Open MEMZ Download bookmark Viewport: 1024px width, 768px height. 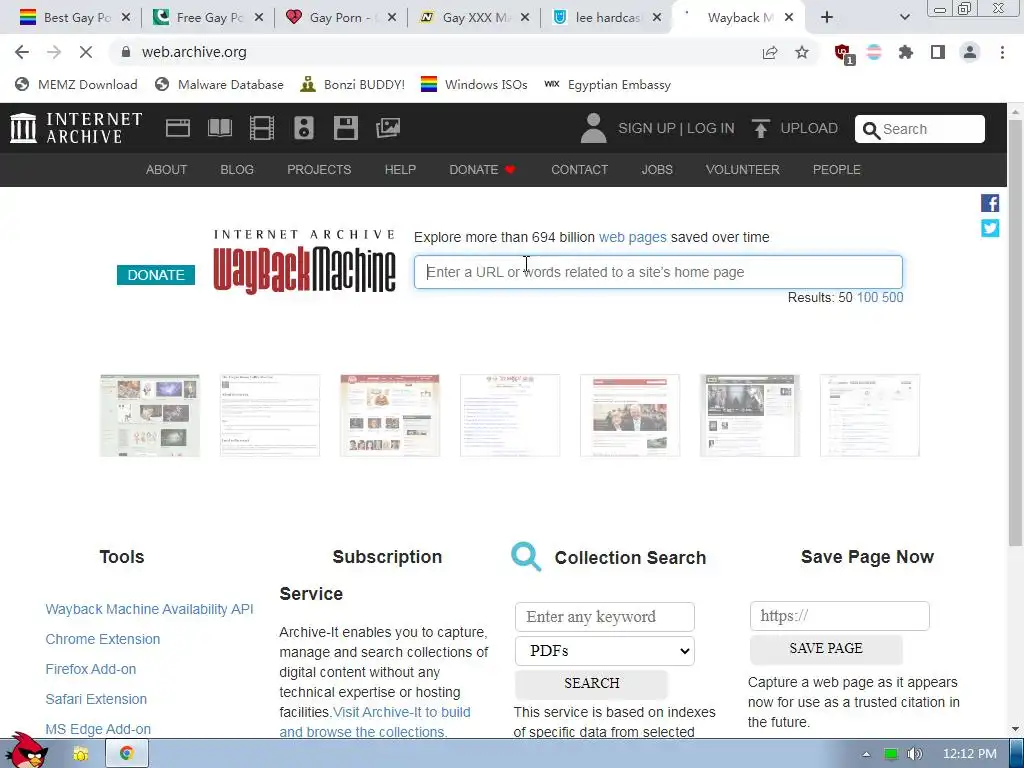point(76,85)
